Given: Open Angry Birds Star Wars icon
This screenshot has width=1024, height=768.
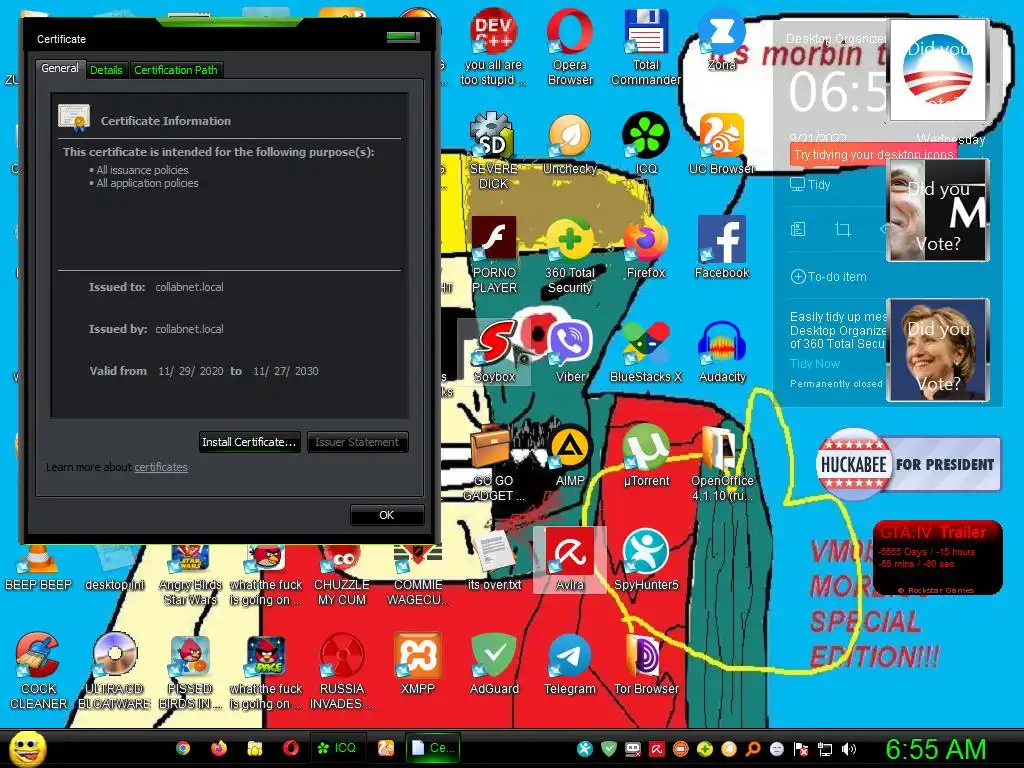Looking at the screenshot, I should pyautogui.click(x=190, y=576).
